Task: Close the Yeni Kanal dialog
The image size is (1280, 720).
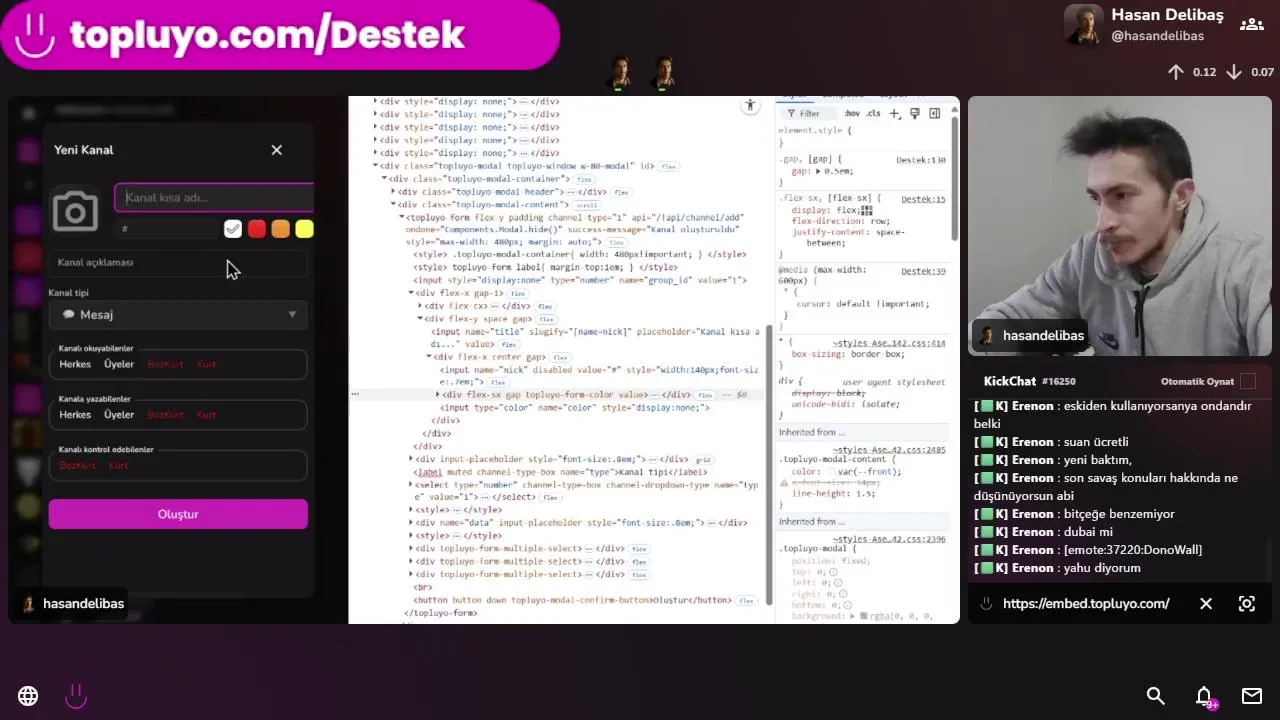Action: (x=277, y=150)
